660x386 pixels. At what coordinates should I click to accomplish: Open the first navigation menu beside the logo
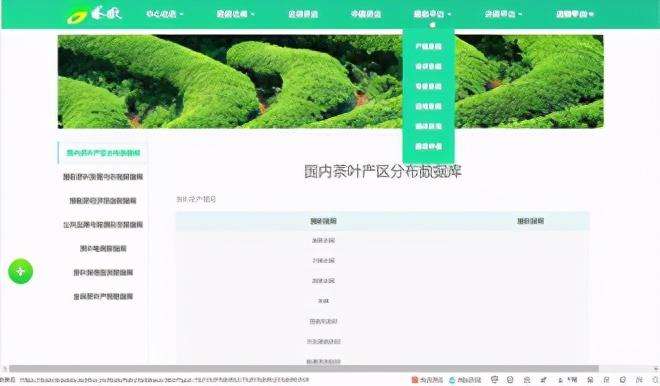(165, 14)
